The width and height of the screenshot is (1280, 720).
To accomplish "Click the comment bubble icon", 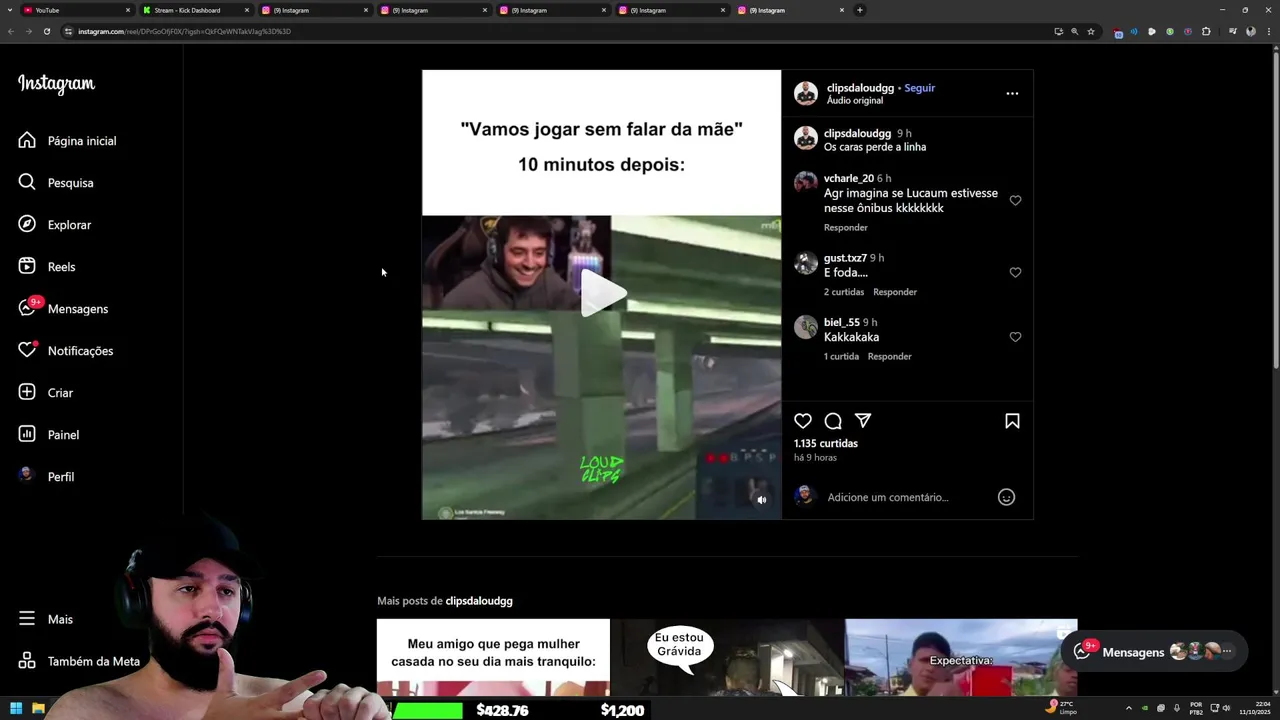I will point(833,421).
